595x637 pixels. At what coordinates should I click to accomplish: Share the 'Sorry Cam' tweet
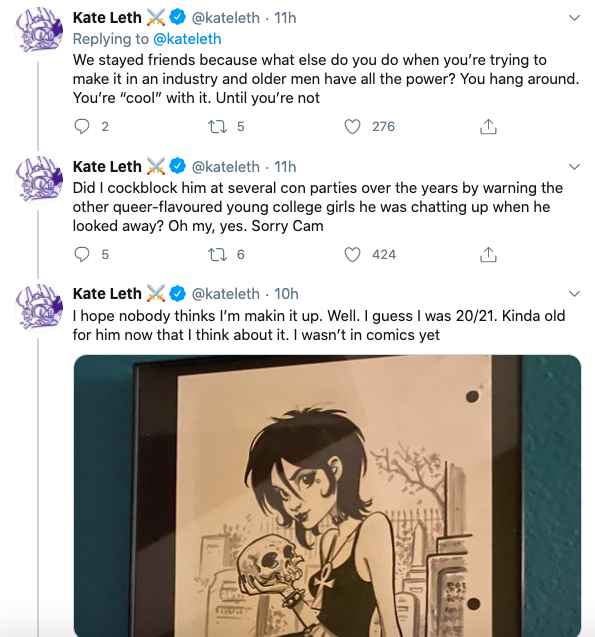(488, 255)
